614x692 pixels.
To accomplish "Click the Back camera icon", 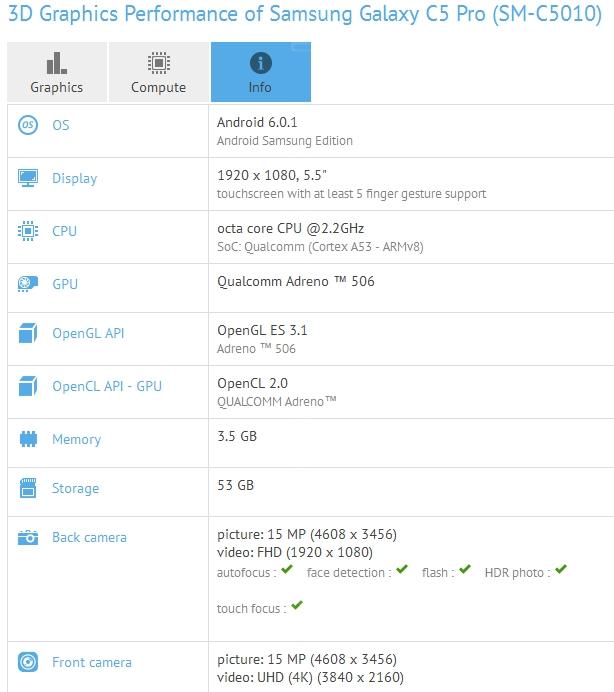I will coord(28,538).
